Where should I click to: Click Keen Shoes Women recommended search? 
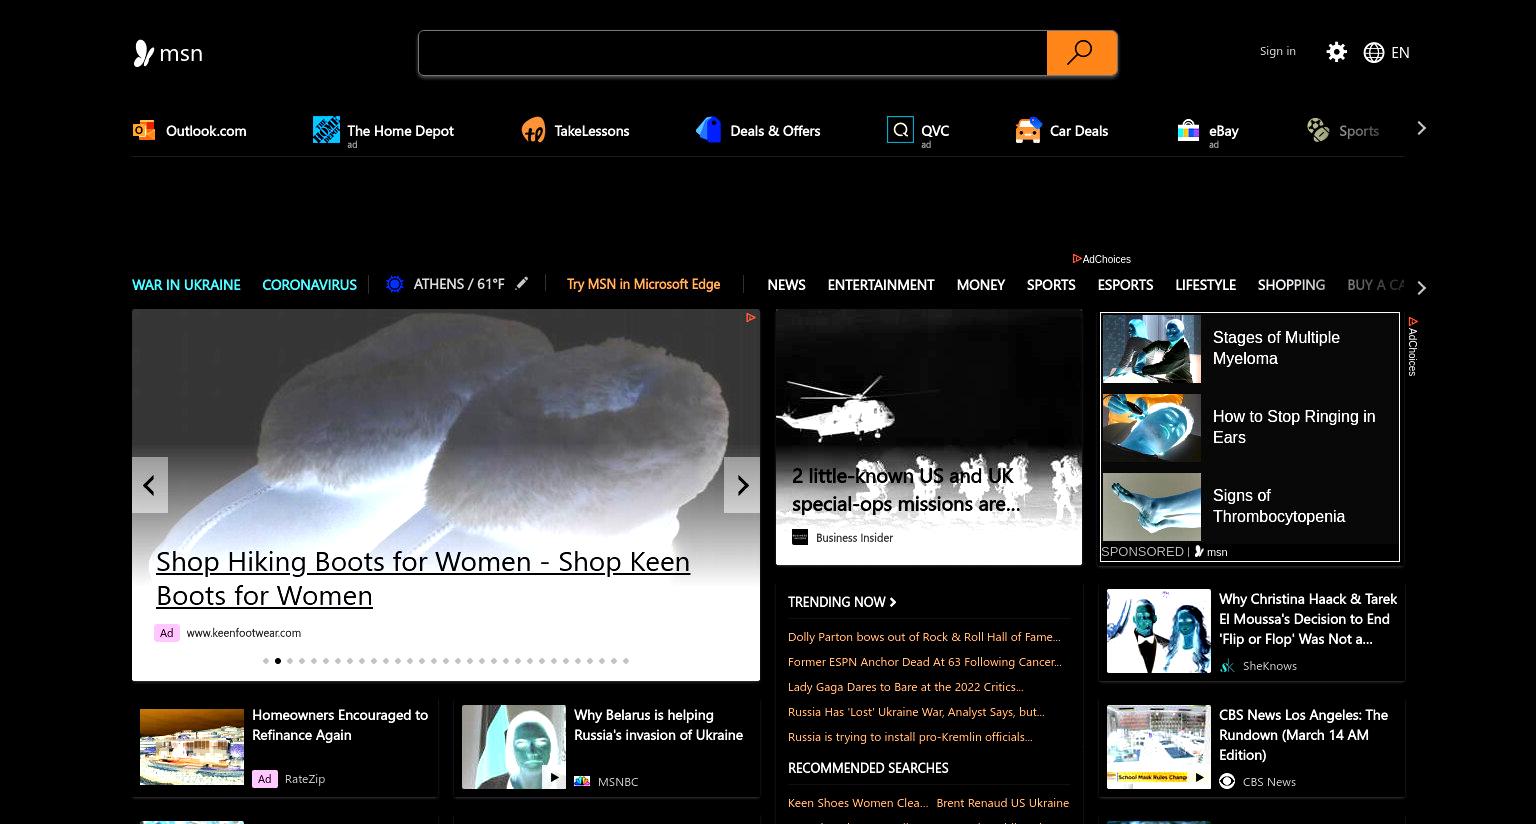858,803
